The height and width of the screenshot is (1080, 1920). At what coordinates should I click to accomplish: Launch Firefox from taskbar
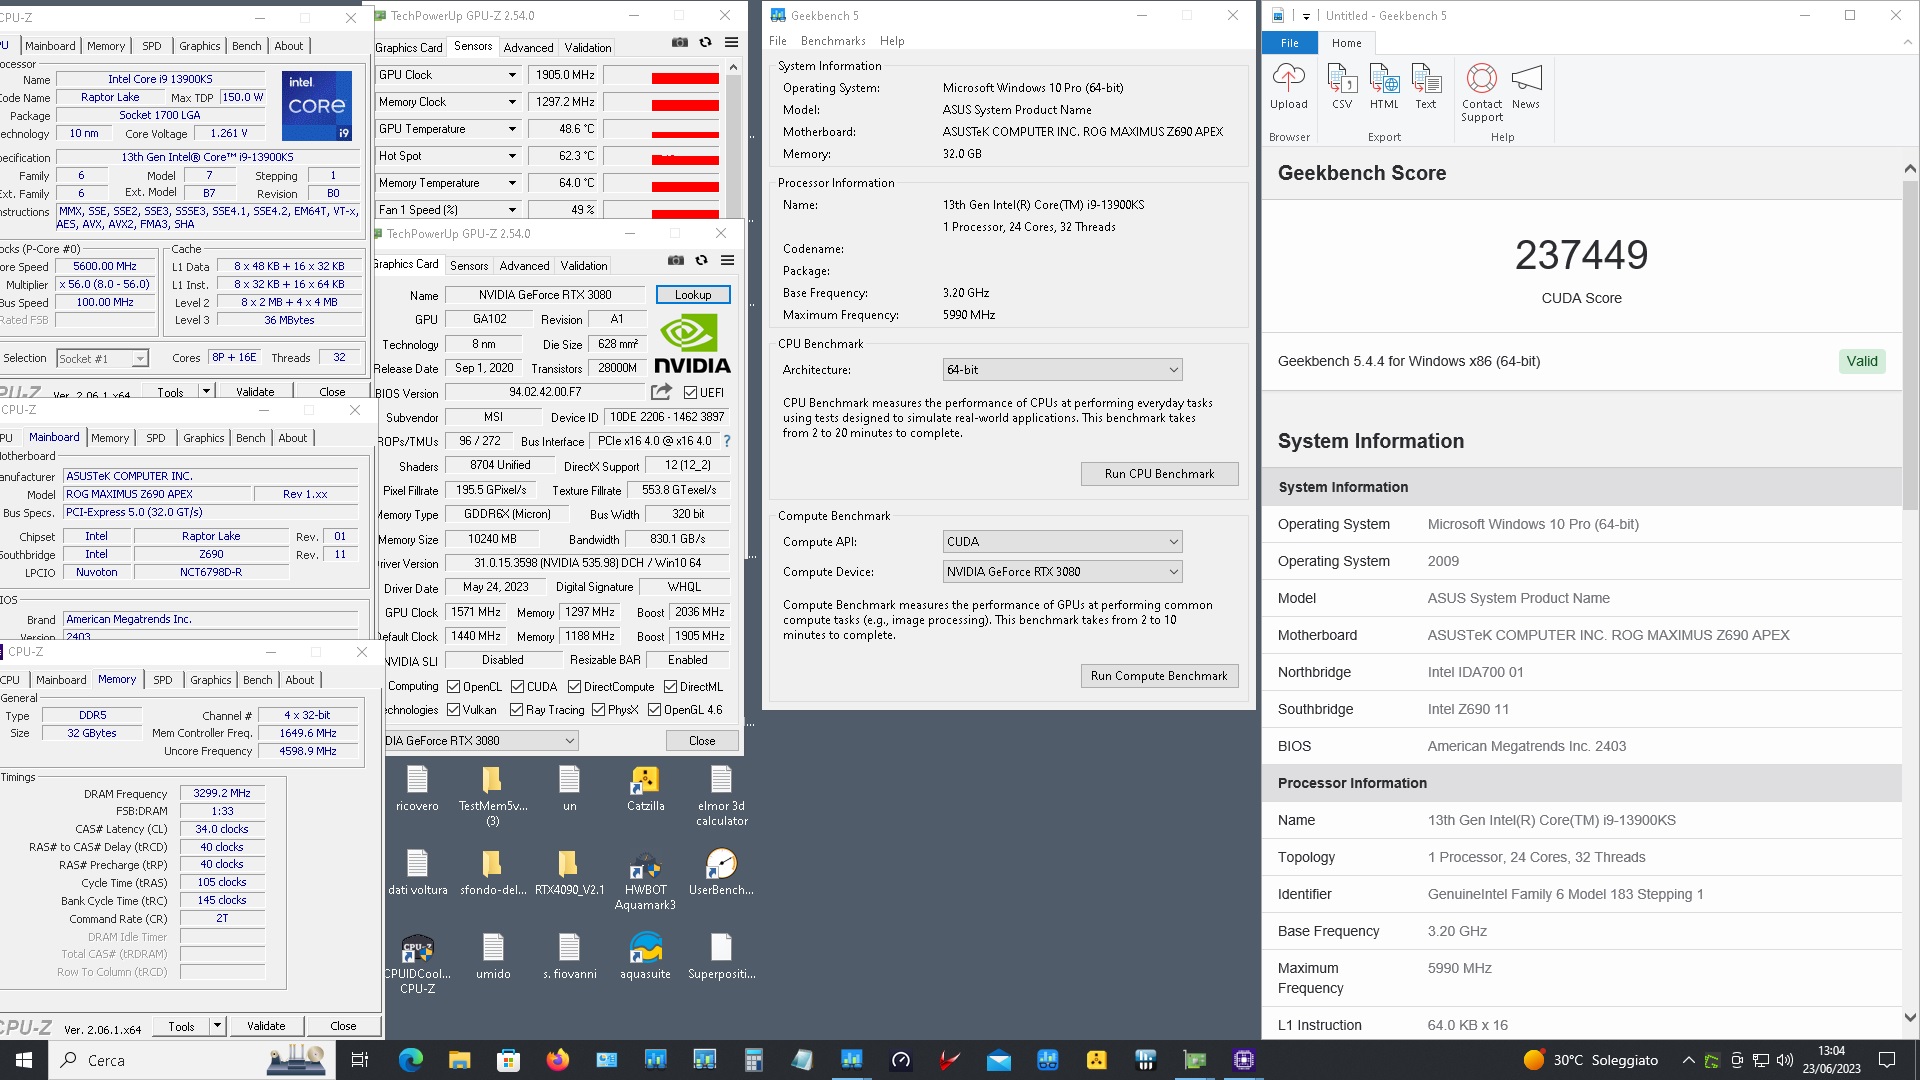click(x=557, y=1060)
